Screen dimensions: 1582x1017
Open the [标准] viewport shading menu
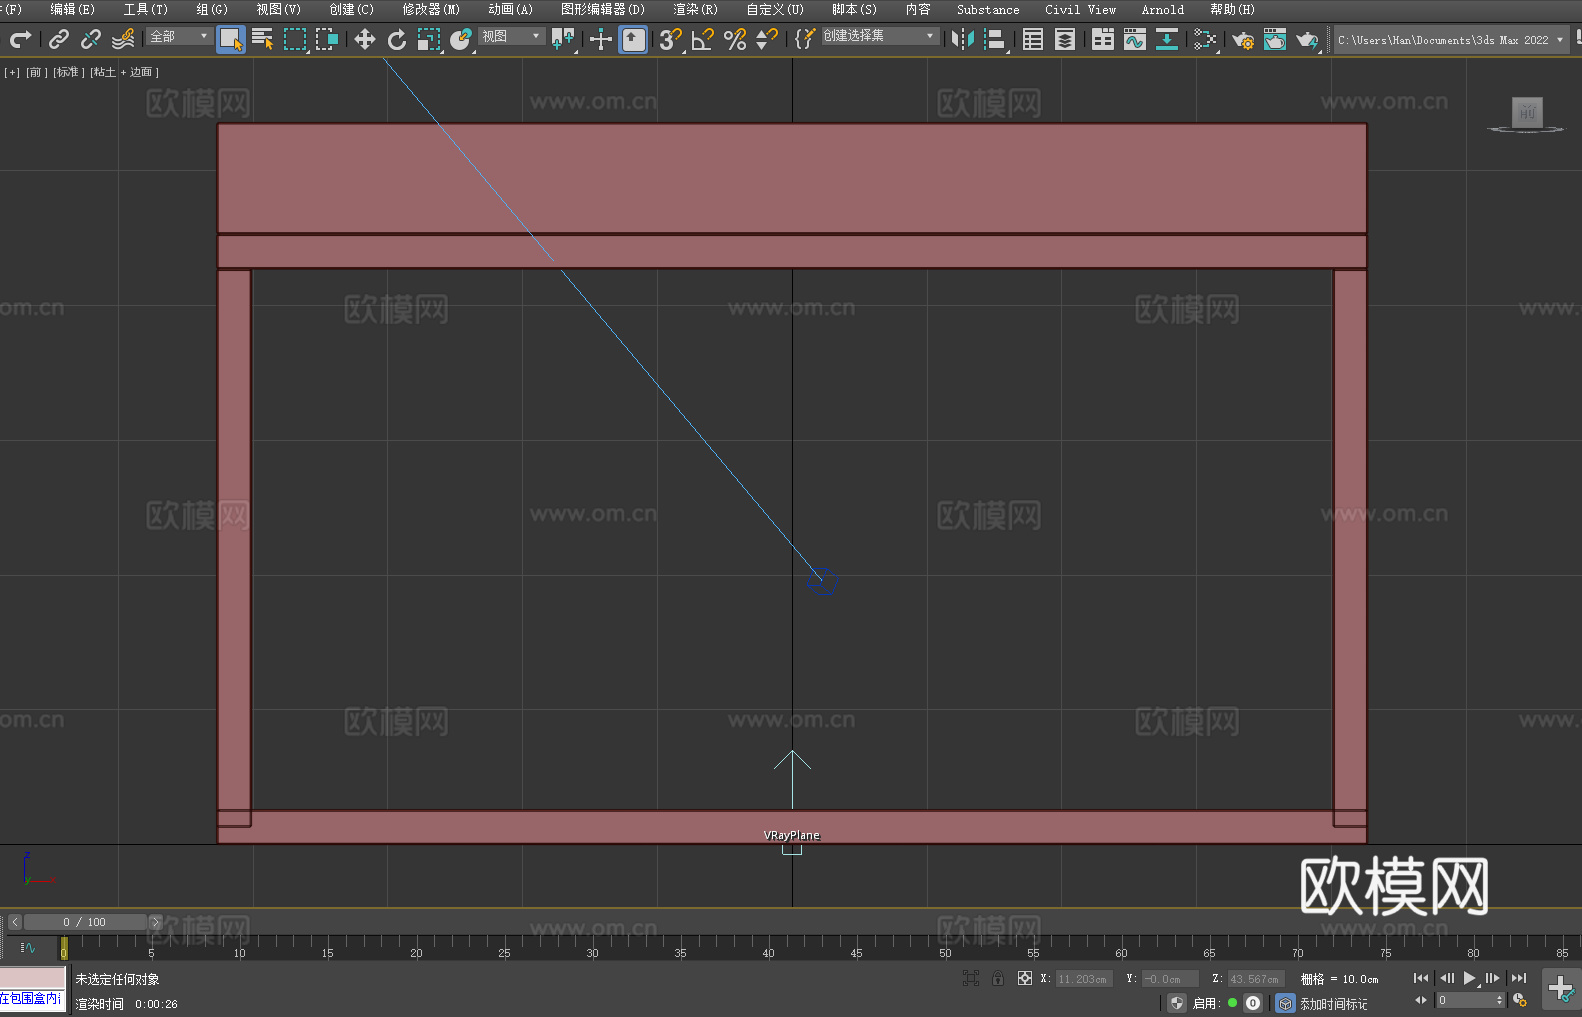tap(69, 72)
